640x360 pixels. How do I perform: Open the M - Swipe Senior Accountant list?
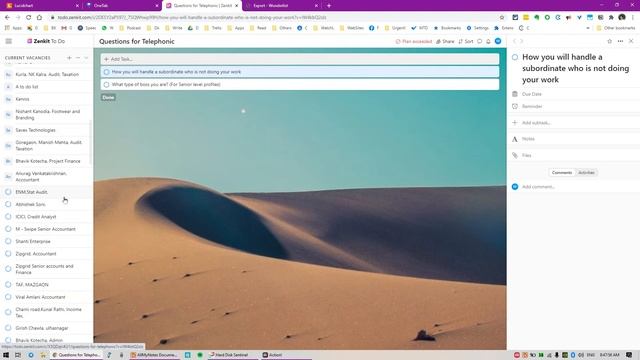46,229
